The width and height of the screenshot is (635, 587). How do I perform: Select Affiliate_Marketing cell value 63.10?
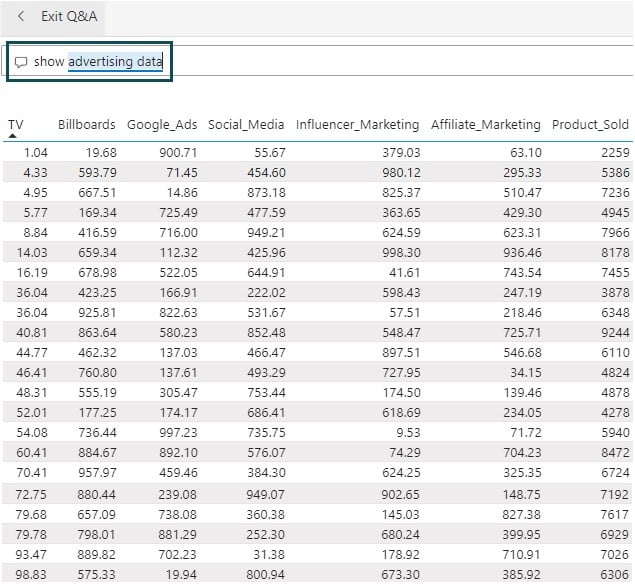pyautogui.click(x=526, y=153)
